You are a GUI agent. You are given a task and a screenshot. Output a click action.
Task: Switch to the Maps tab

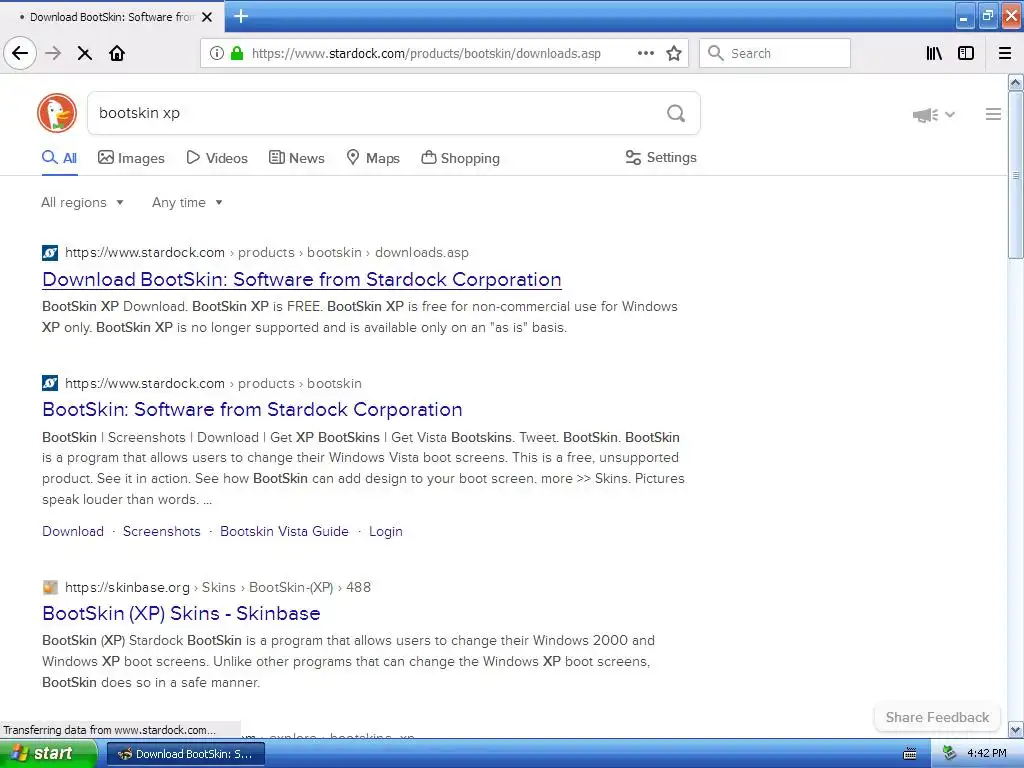pos(373,158)
